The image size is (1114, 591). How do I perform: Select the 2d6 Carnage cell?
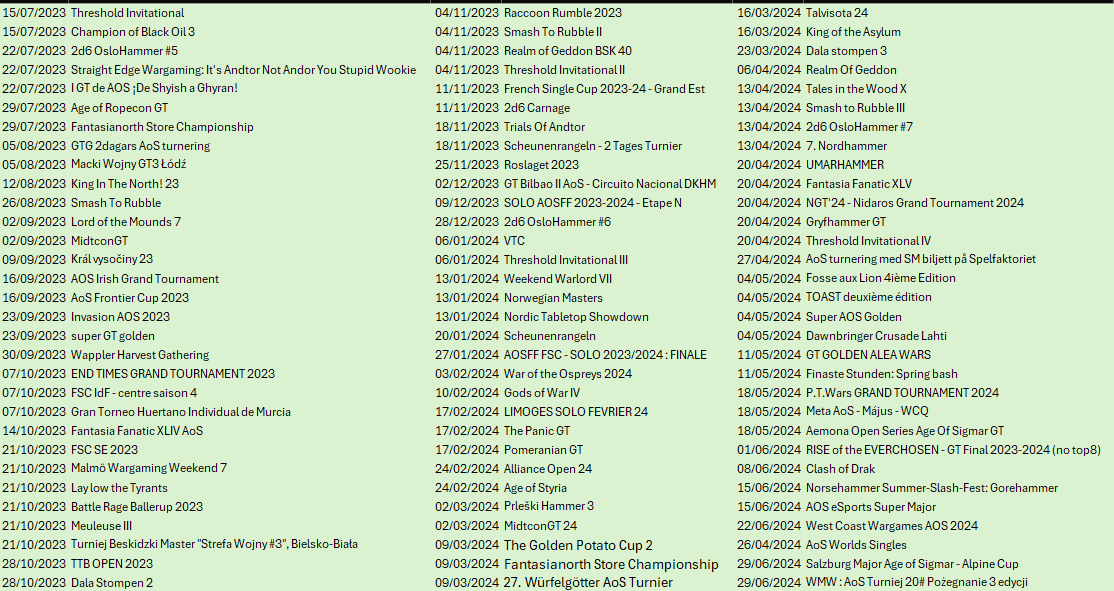point(537,108)
